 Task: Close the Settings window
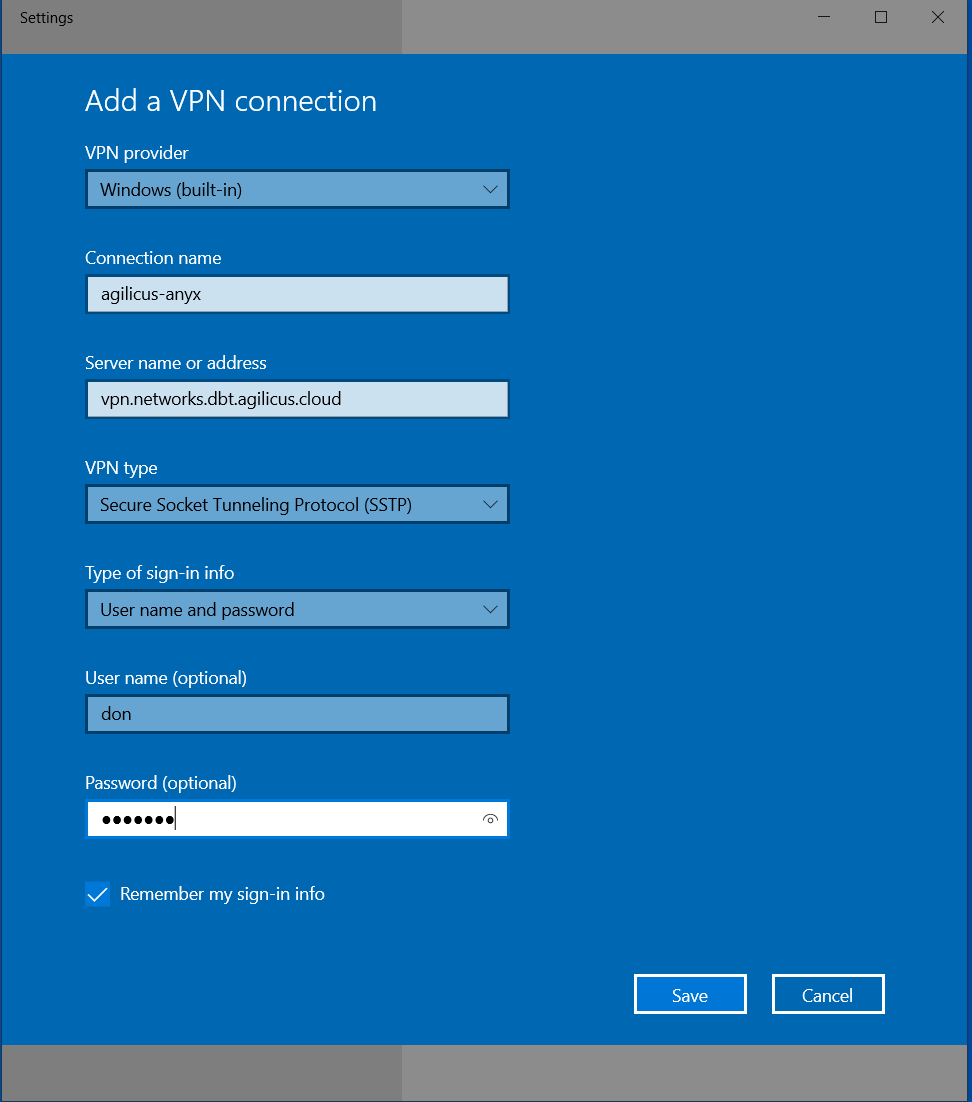(x=938, y=17)
